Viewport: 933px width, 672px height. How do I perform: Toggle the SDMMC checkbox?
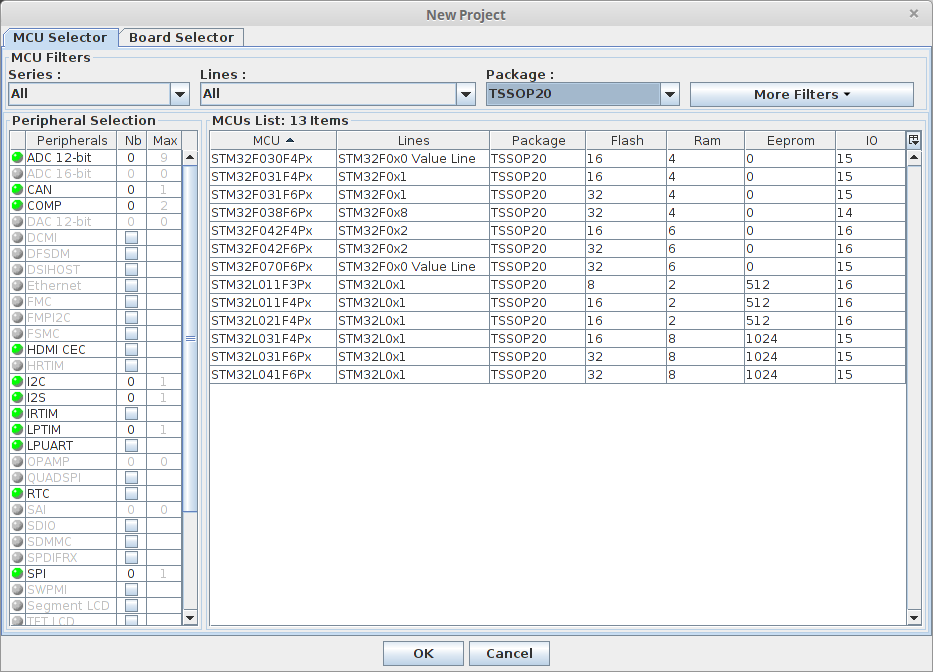point(132,542)
